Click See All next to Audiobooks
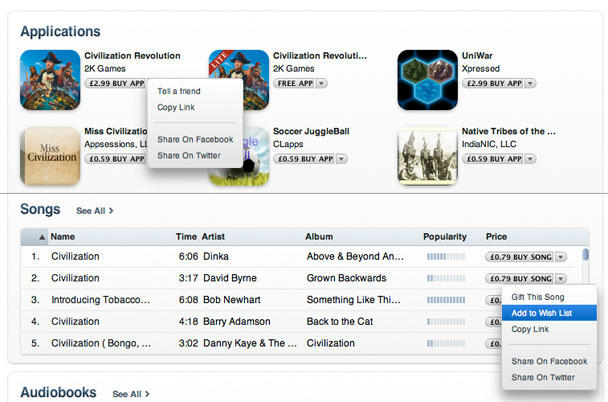Viewport: 608px width, 402px height. point(131,394)
